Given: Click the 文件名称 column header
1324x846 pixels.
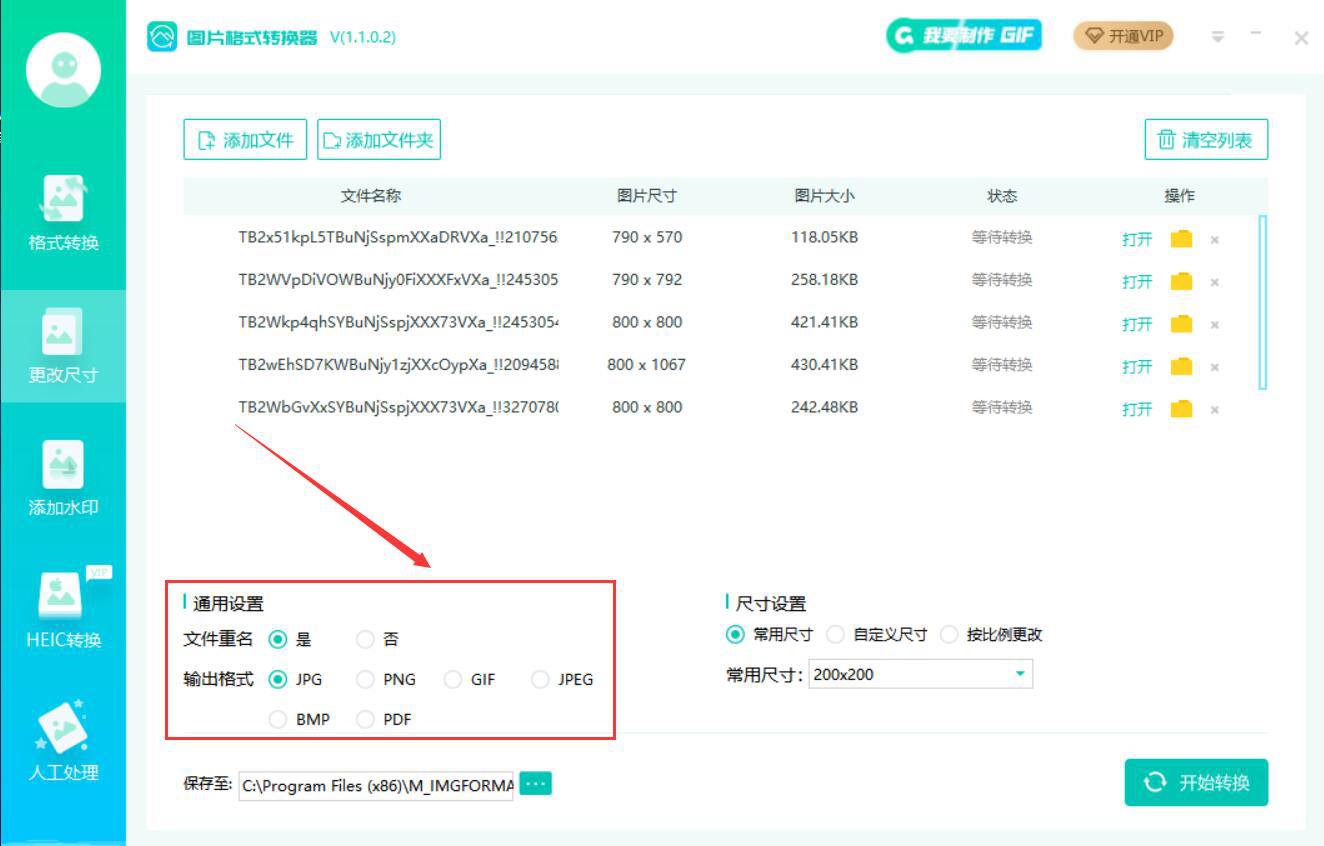Looking at the screenshot, I should [371, 196].
